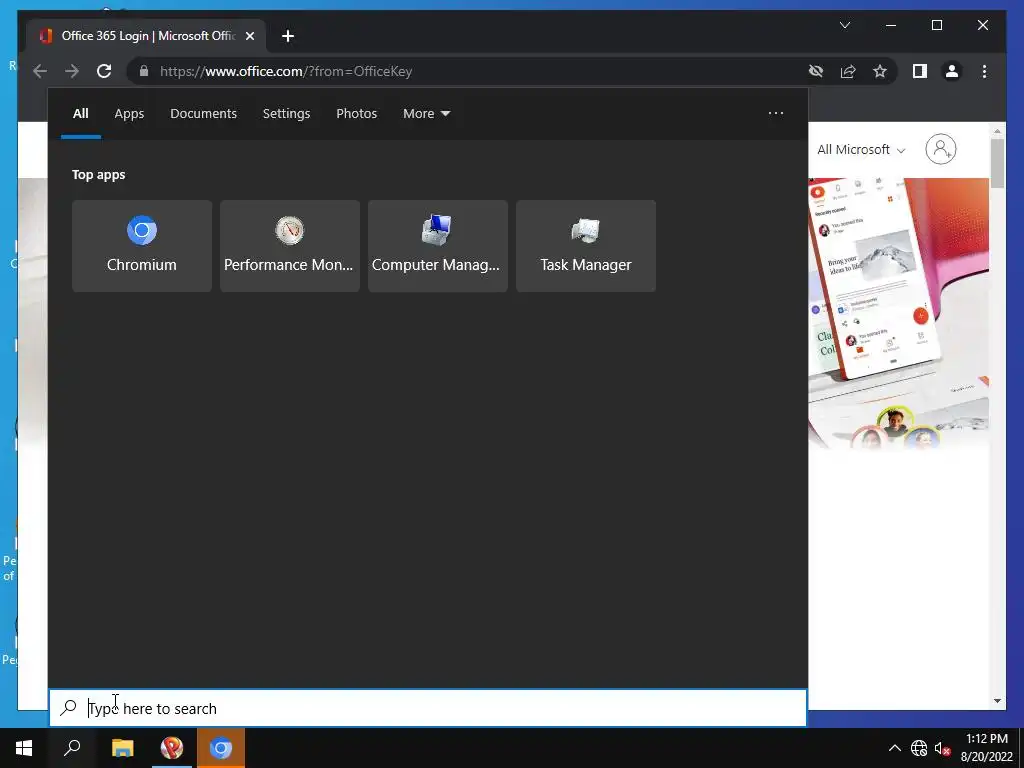
Task: Close the Office 365 Login tab
Action: tap(249, 36)
